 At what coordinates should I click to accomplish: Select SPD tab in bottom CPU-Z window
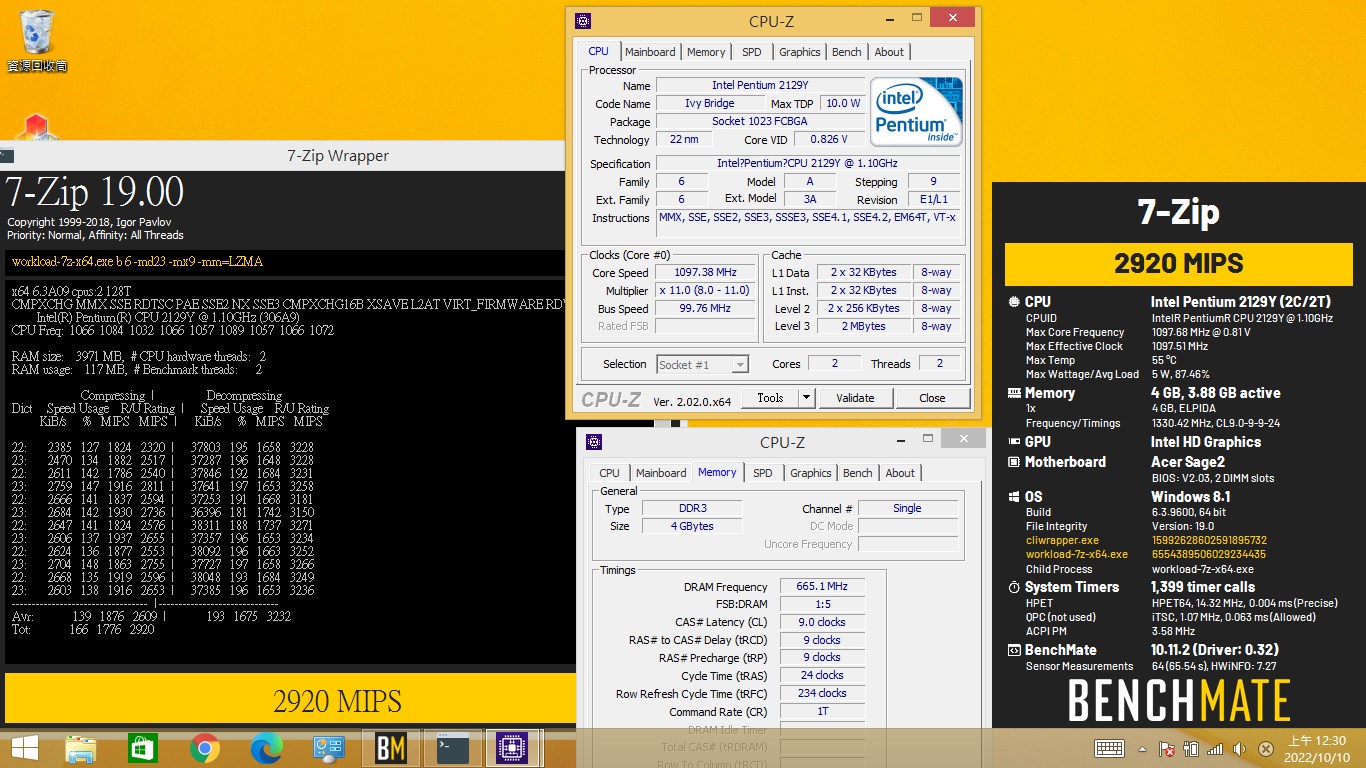pos(763,473)
